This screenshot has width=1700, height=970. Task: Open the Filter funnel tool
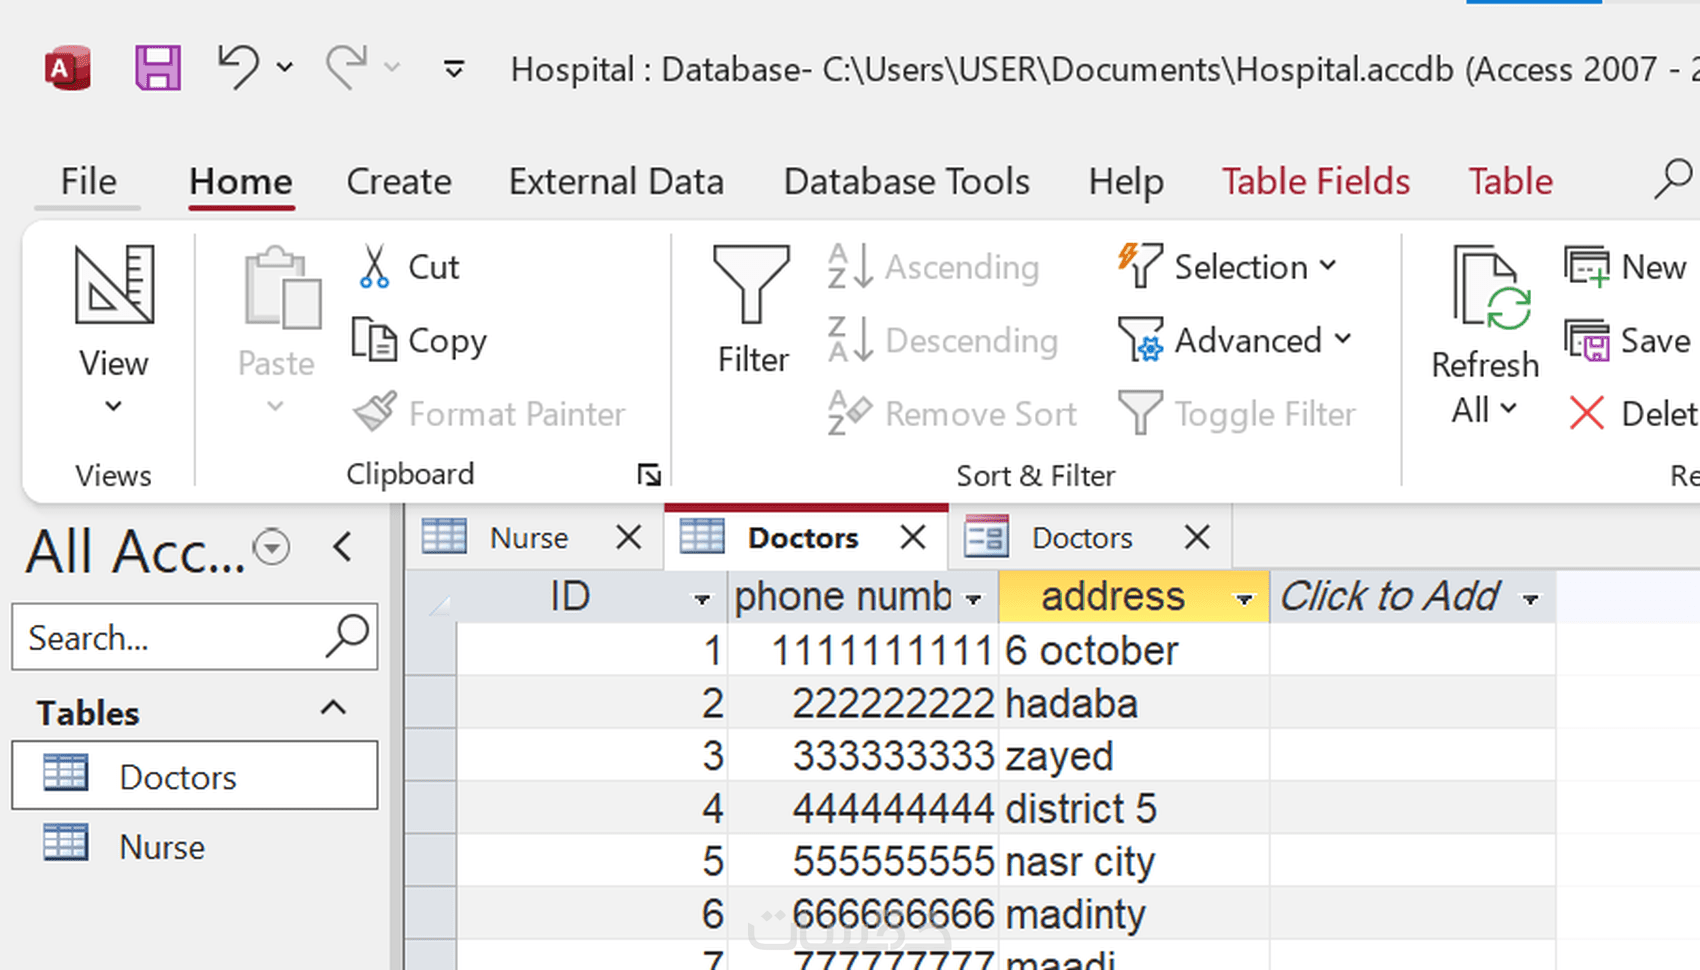(x=752, y=310)
